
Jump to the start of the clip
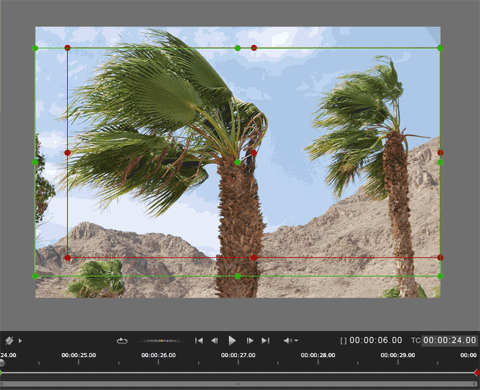tap(199, 340)
